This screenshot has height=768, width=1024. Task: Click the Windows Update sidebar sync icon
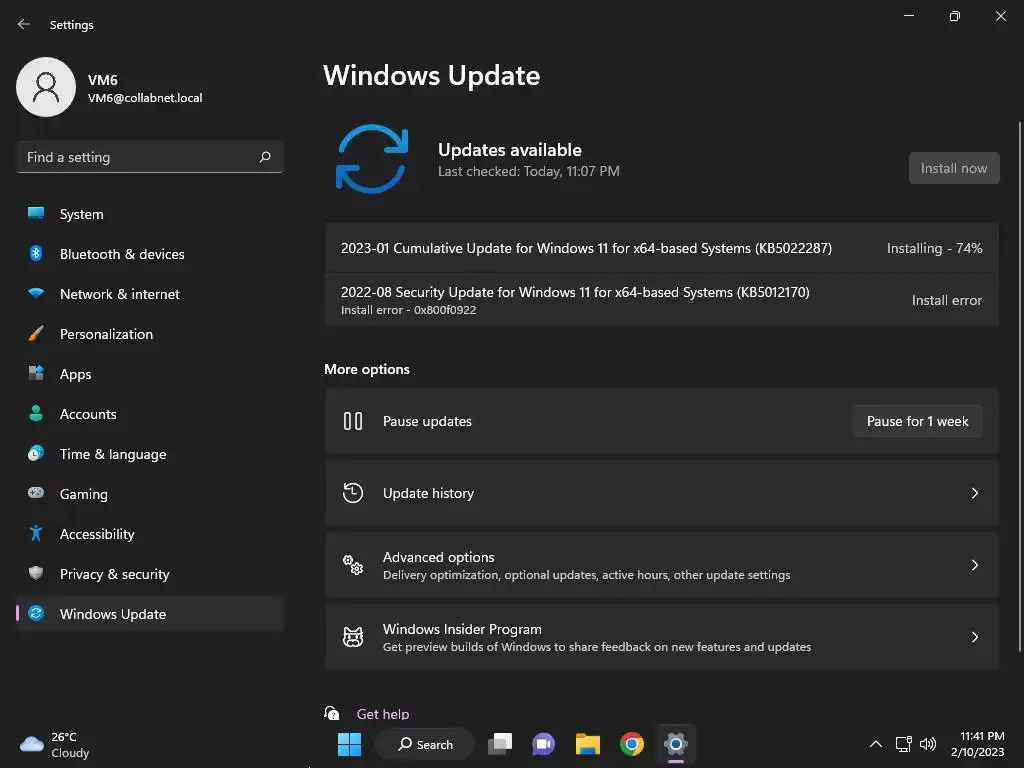(x=36, y=613)
